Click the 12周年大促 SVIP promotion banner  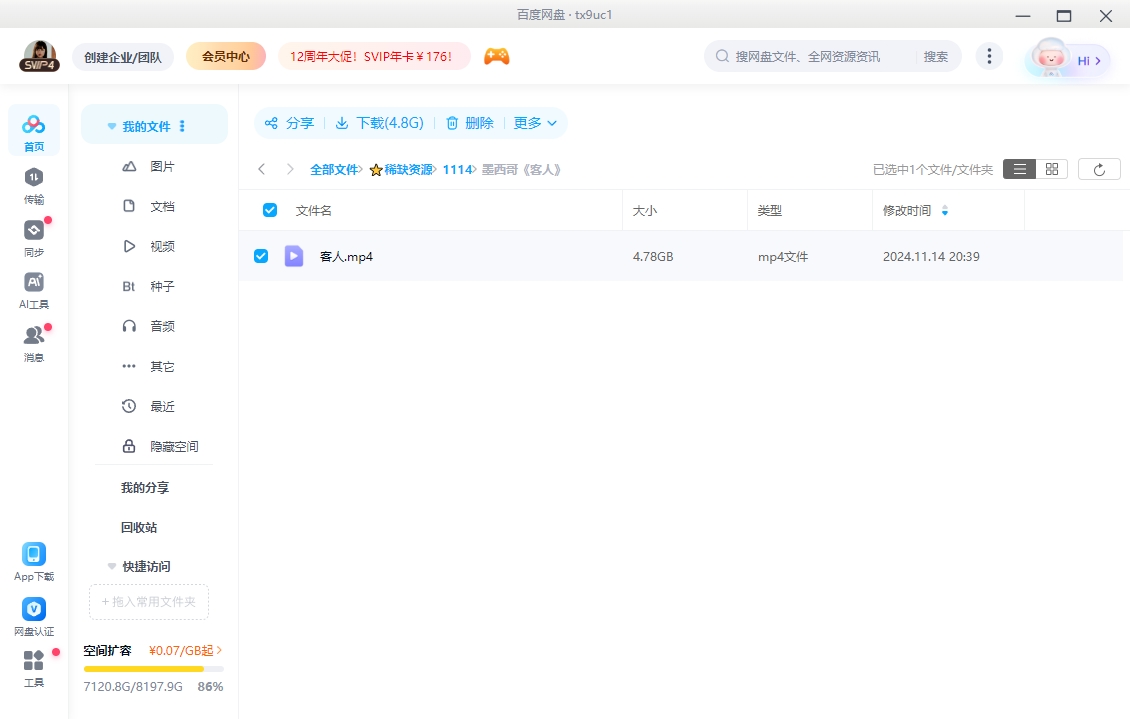[374, 56]
